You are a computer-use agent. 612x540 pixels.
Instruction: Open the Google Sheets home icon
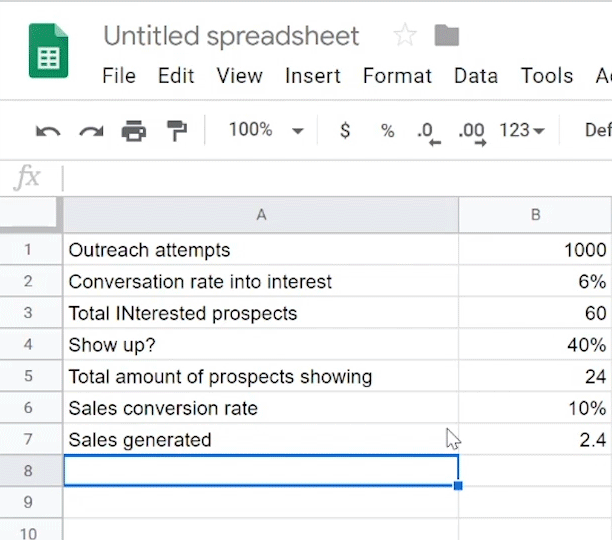click(x=47, y=55)
